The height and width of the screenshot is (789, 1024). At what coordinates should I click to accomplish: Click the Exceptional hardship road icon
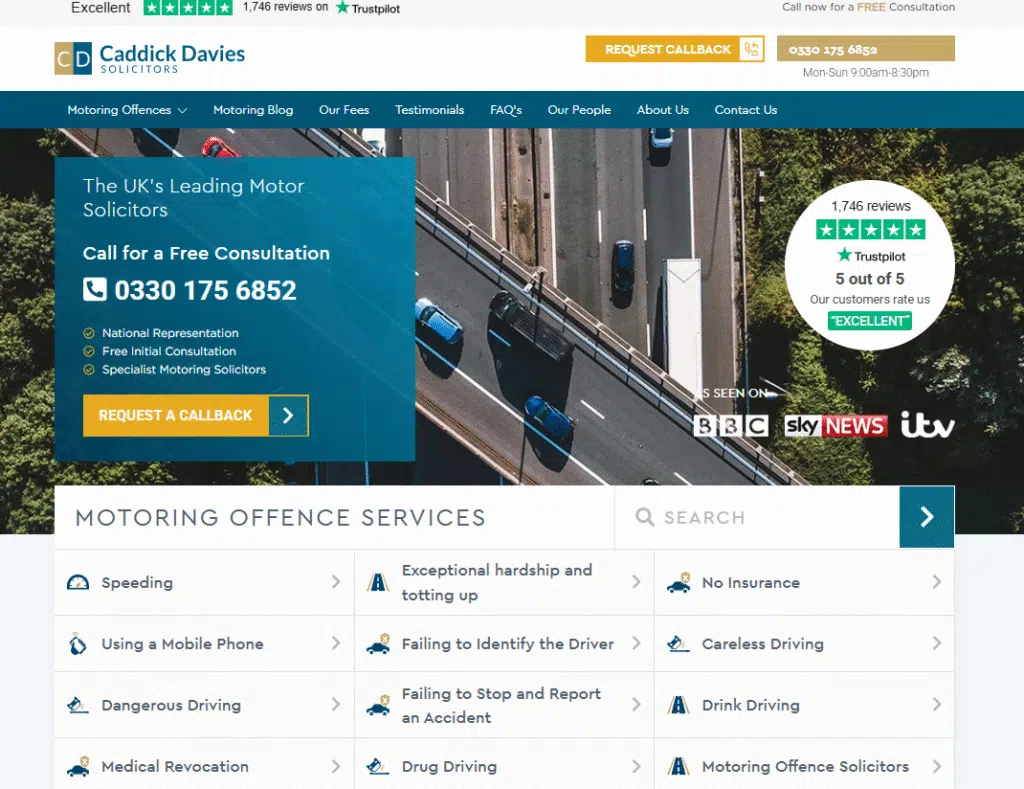tap(378, 582)
